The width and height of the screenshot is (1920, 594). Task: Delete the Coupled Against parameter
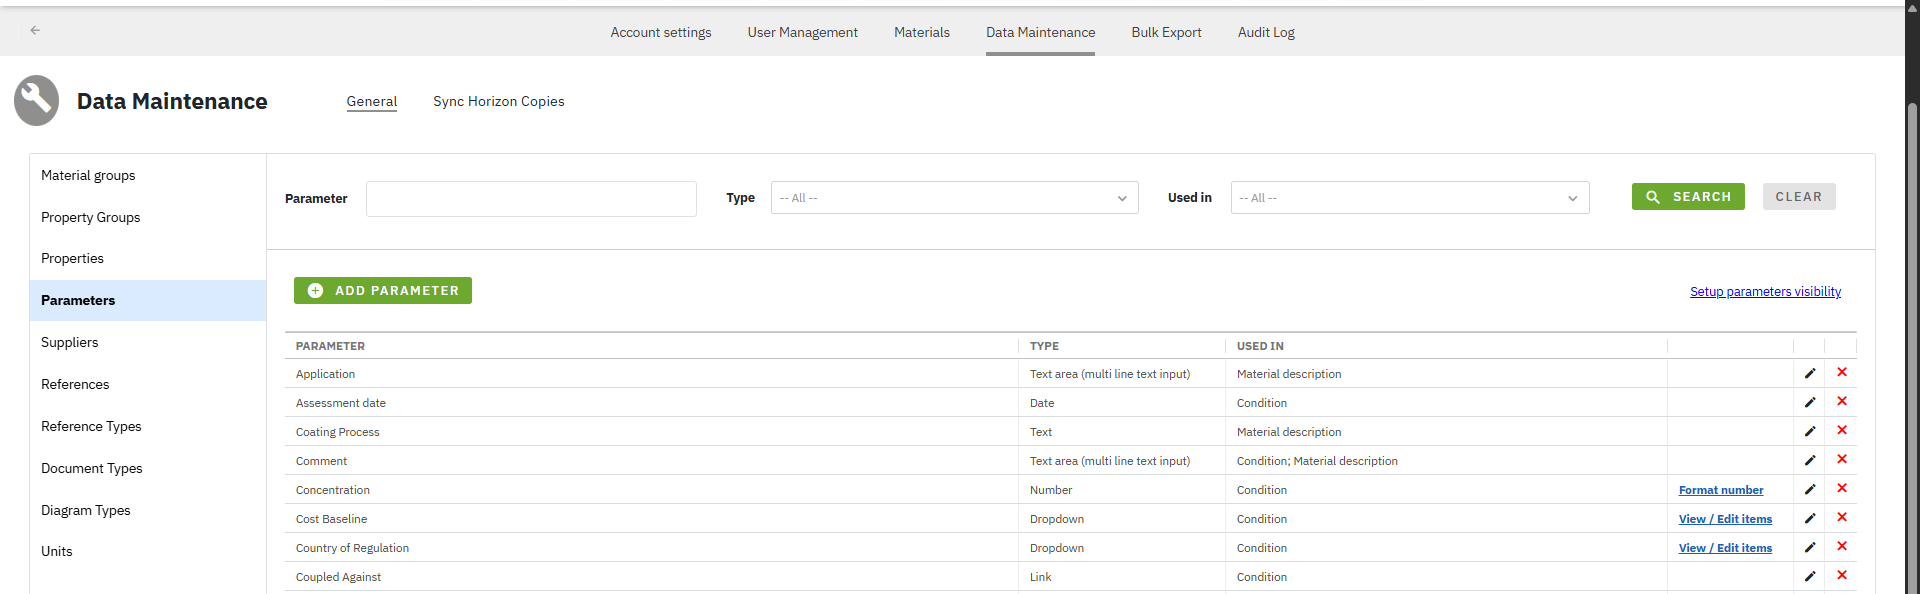[x=1841, y=576]
